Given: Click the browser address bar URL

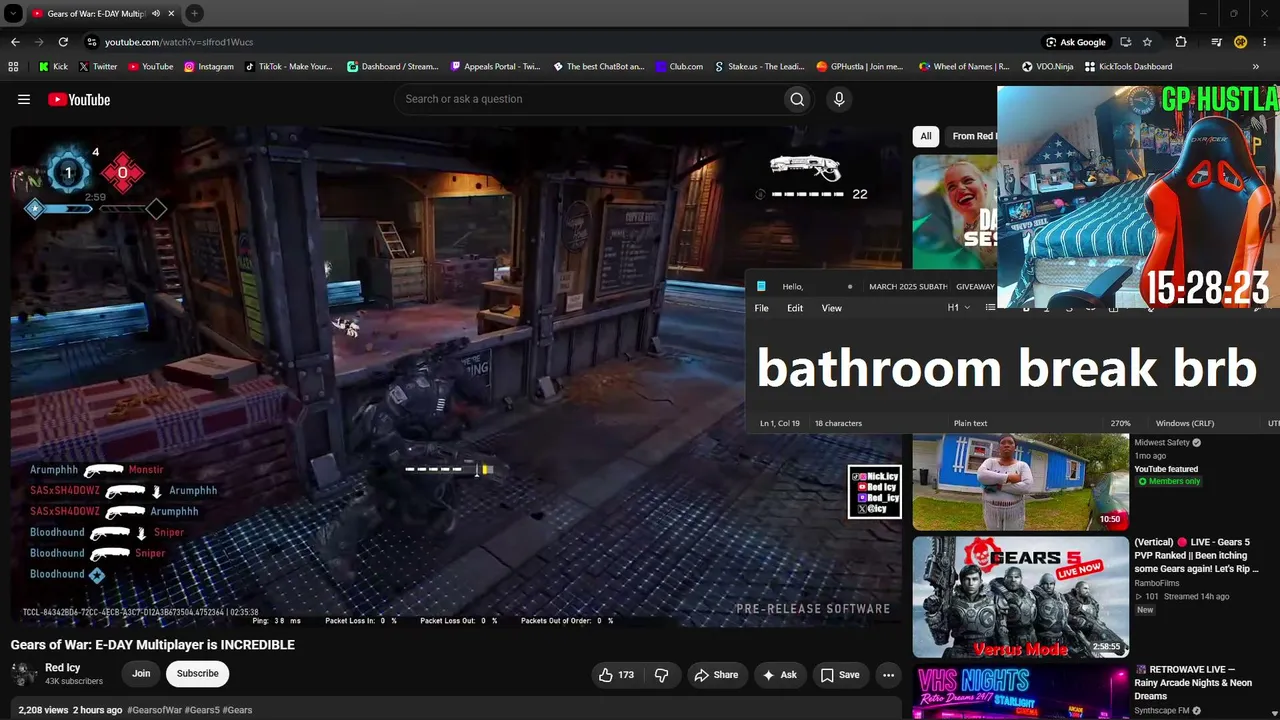Looking at the screenshot, I should tap(179, 42).
